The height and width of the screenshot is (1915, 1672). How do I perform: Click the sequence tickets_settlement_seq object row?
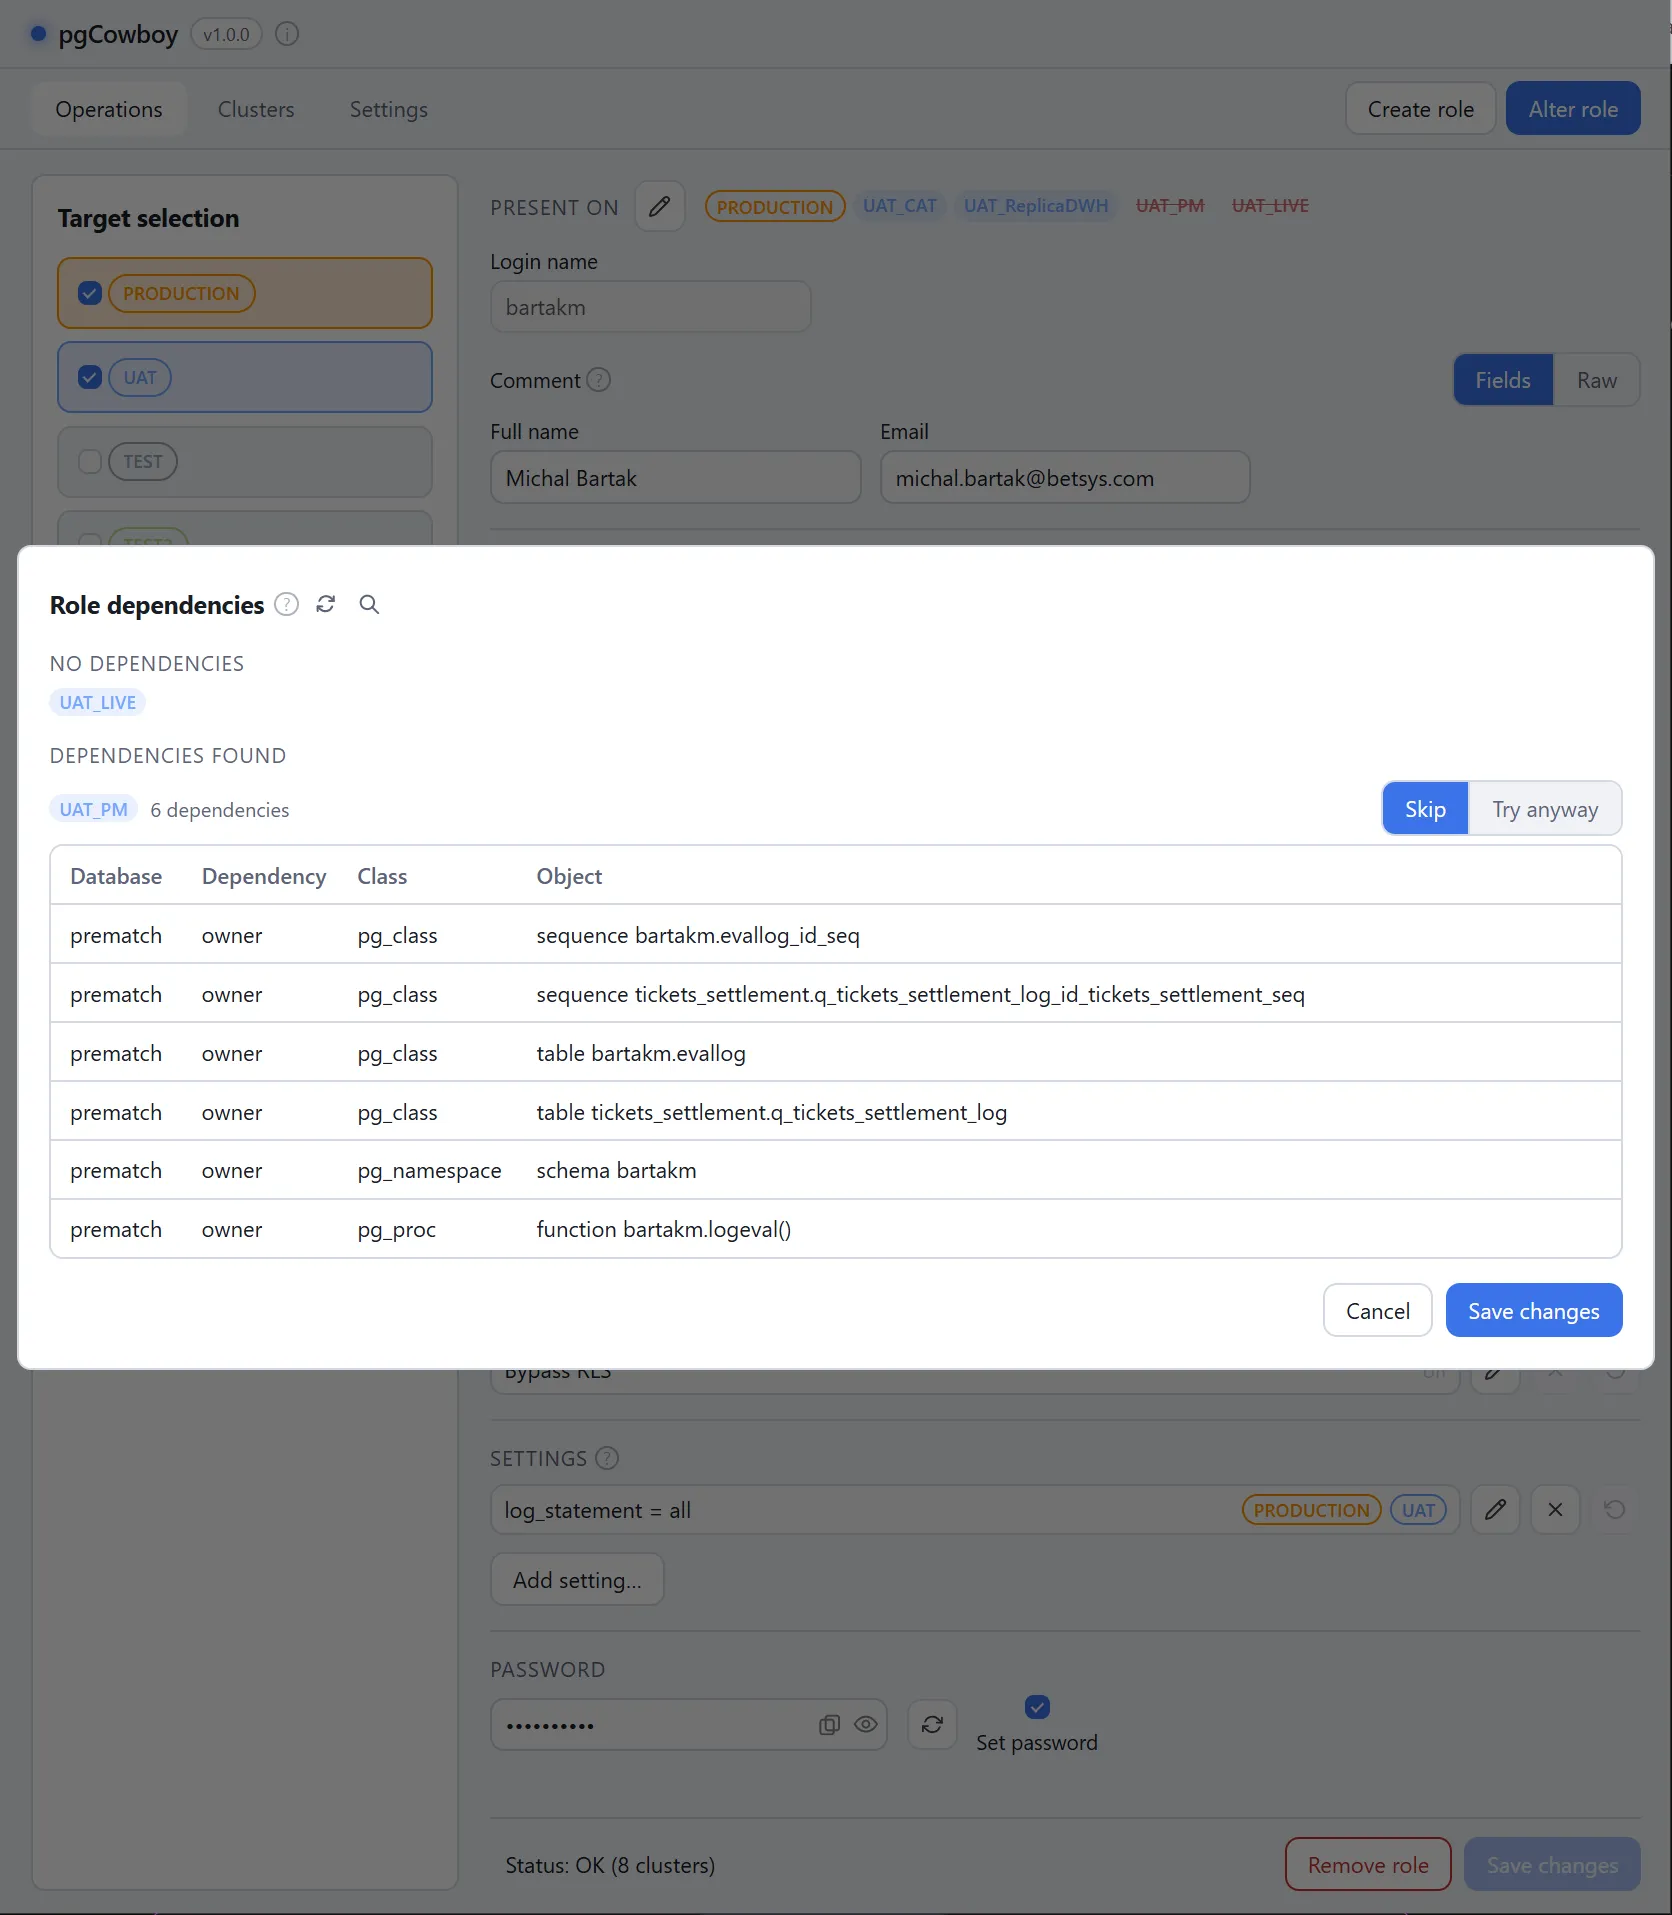(x=836, y=994)
